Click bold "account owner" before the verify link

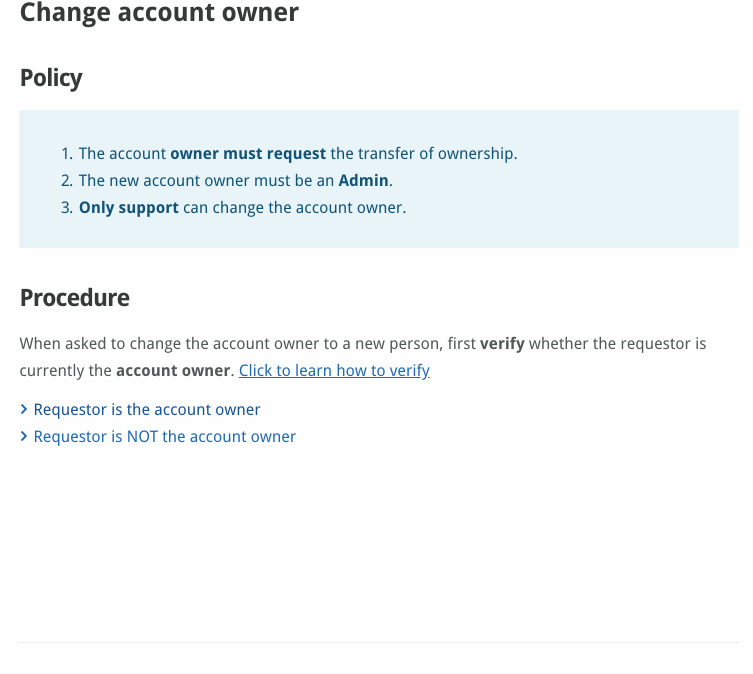(174, 370)
